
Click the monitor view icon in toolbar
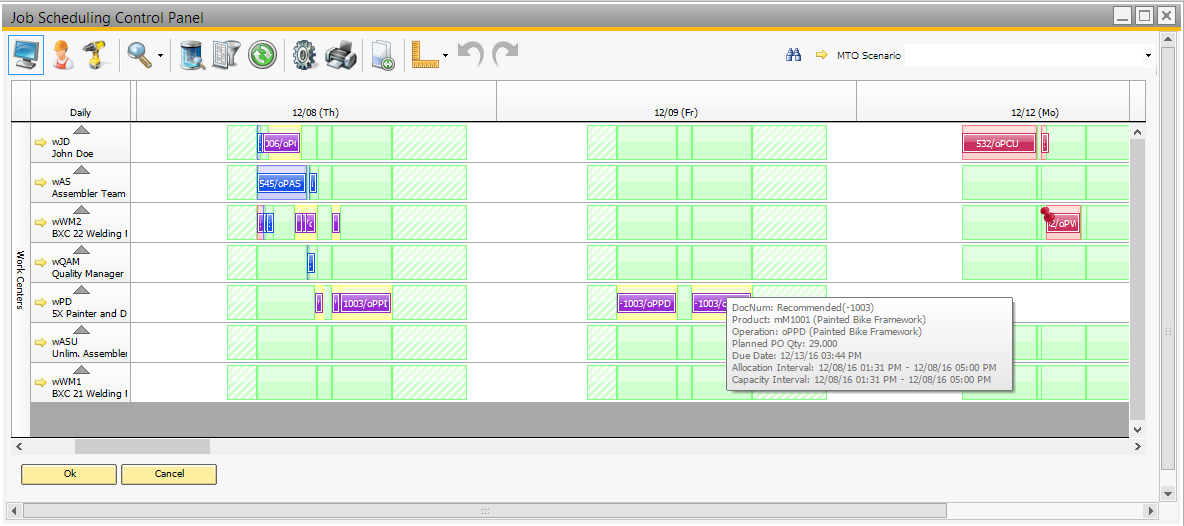26,55
